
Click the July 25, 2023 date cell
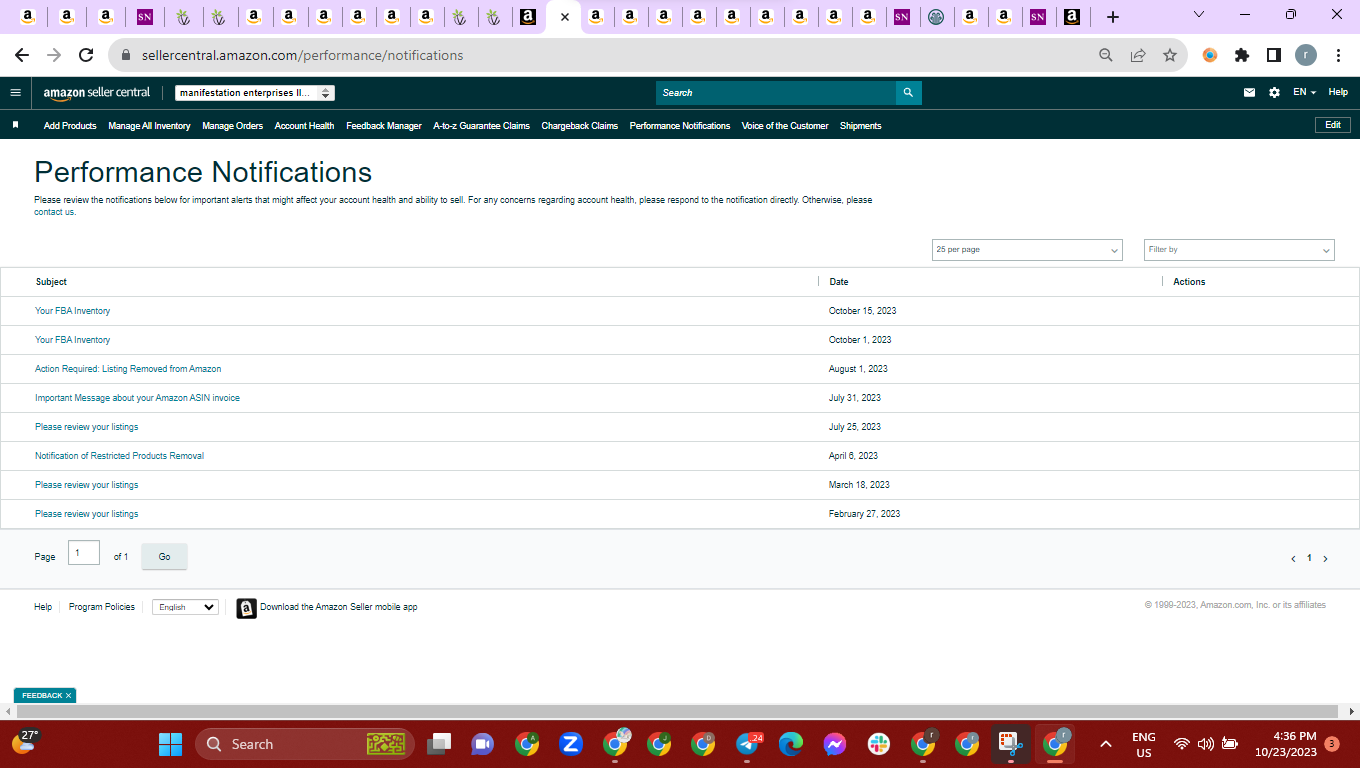coord(855,427)
